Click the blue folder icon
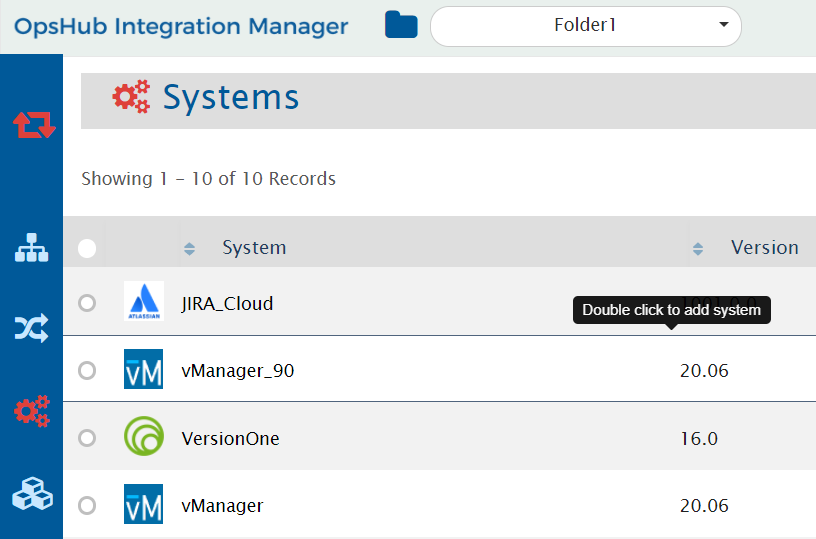The height and width of the screenshot is (539, 816). [x=401, y=25]
